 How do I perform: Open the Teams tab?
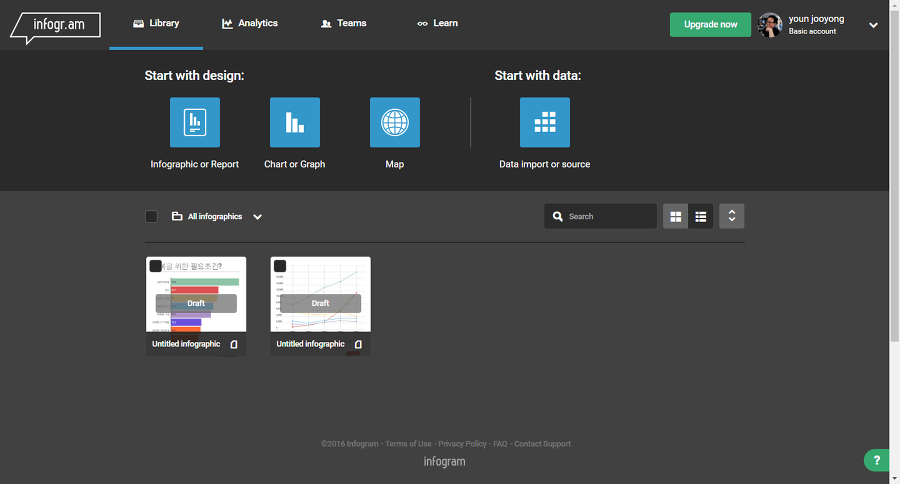pyautogui.click(x=343, y=23)
